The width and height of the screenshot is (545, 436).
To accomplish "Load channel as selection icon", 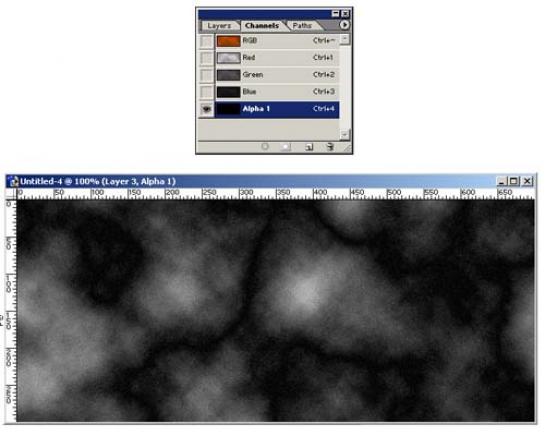I will click(x=265, y=147).
